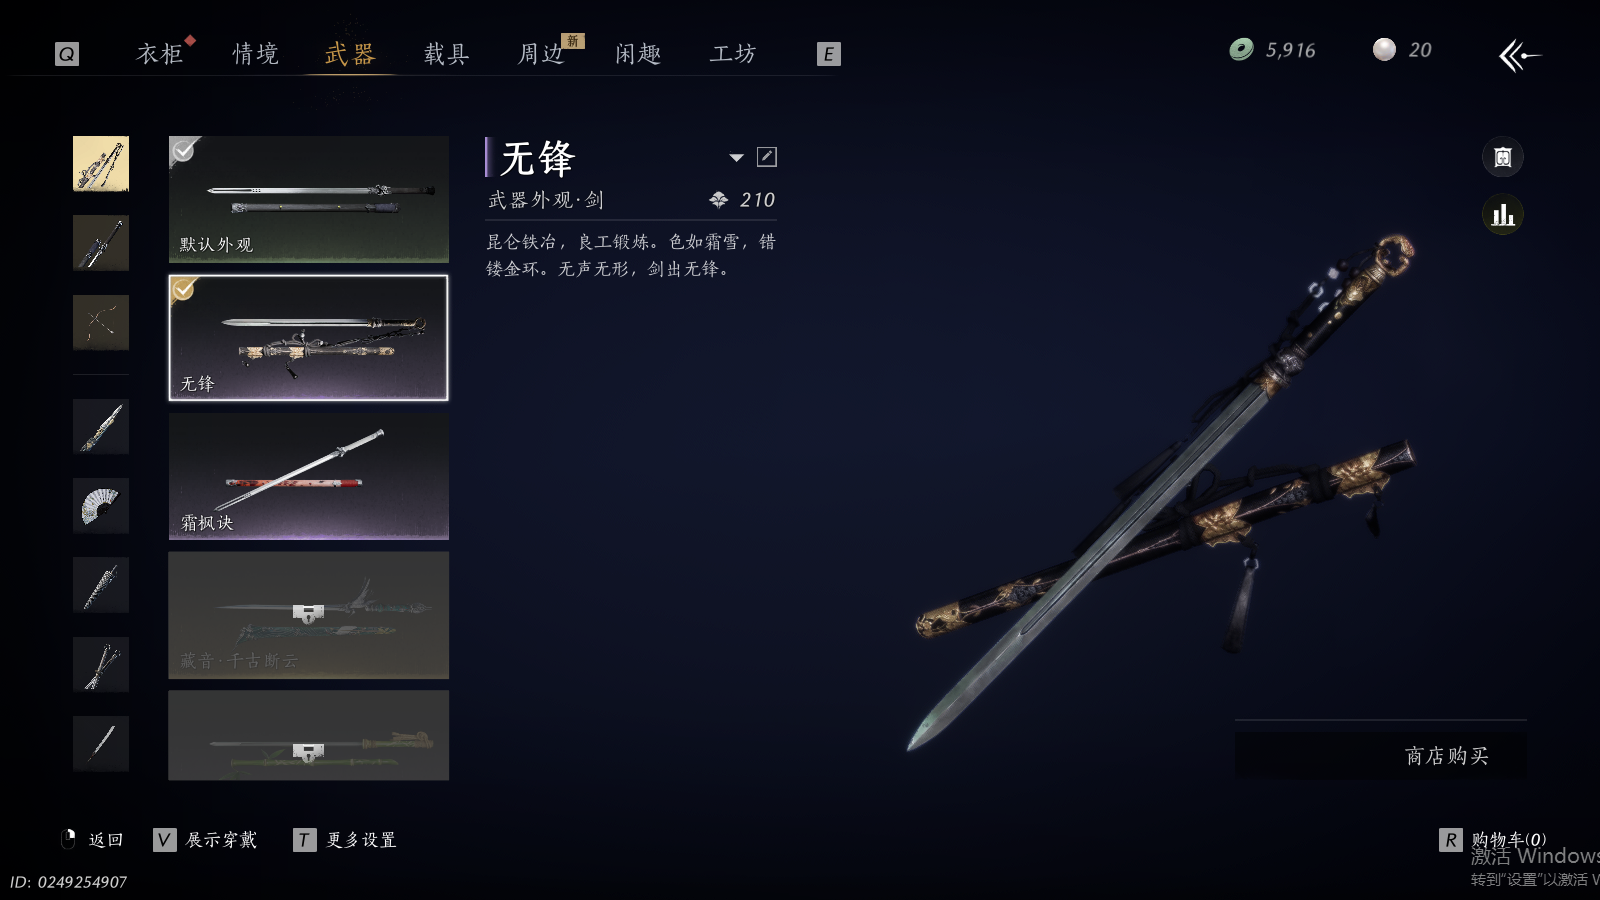Click the back arrow icon at top right
This screenshot has width=1600, height=900.
[x=1519, y=55]
